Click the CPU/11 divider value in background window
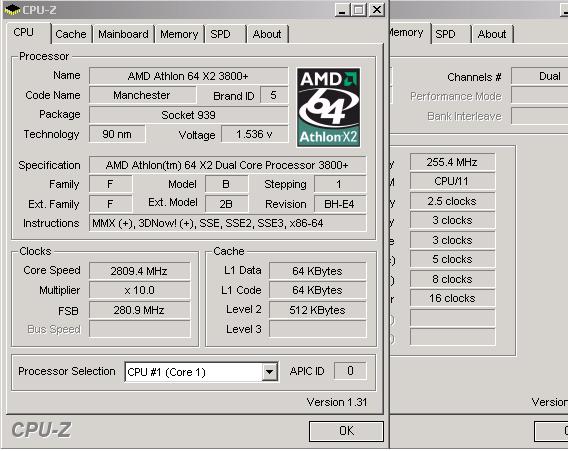The height and width of the screenshot is (451, 568). tap(452, 181)
